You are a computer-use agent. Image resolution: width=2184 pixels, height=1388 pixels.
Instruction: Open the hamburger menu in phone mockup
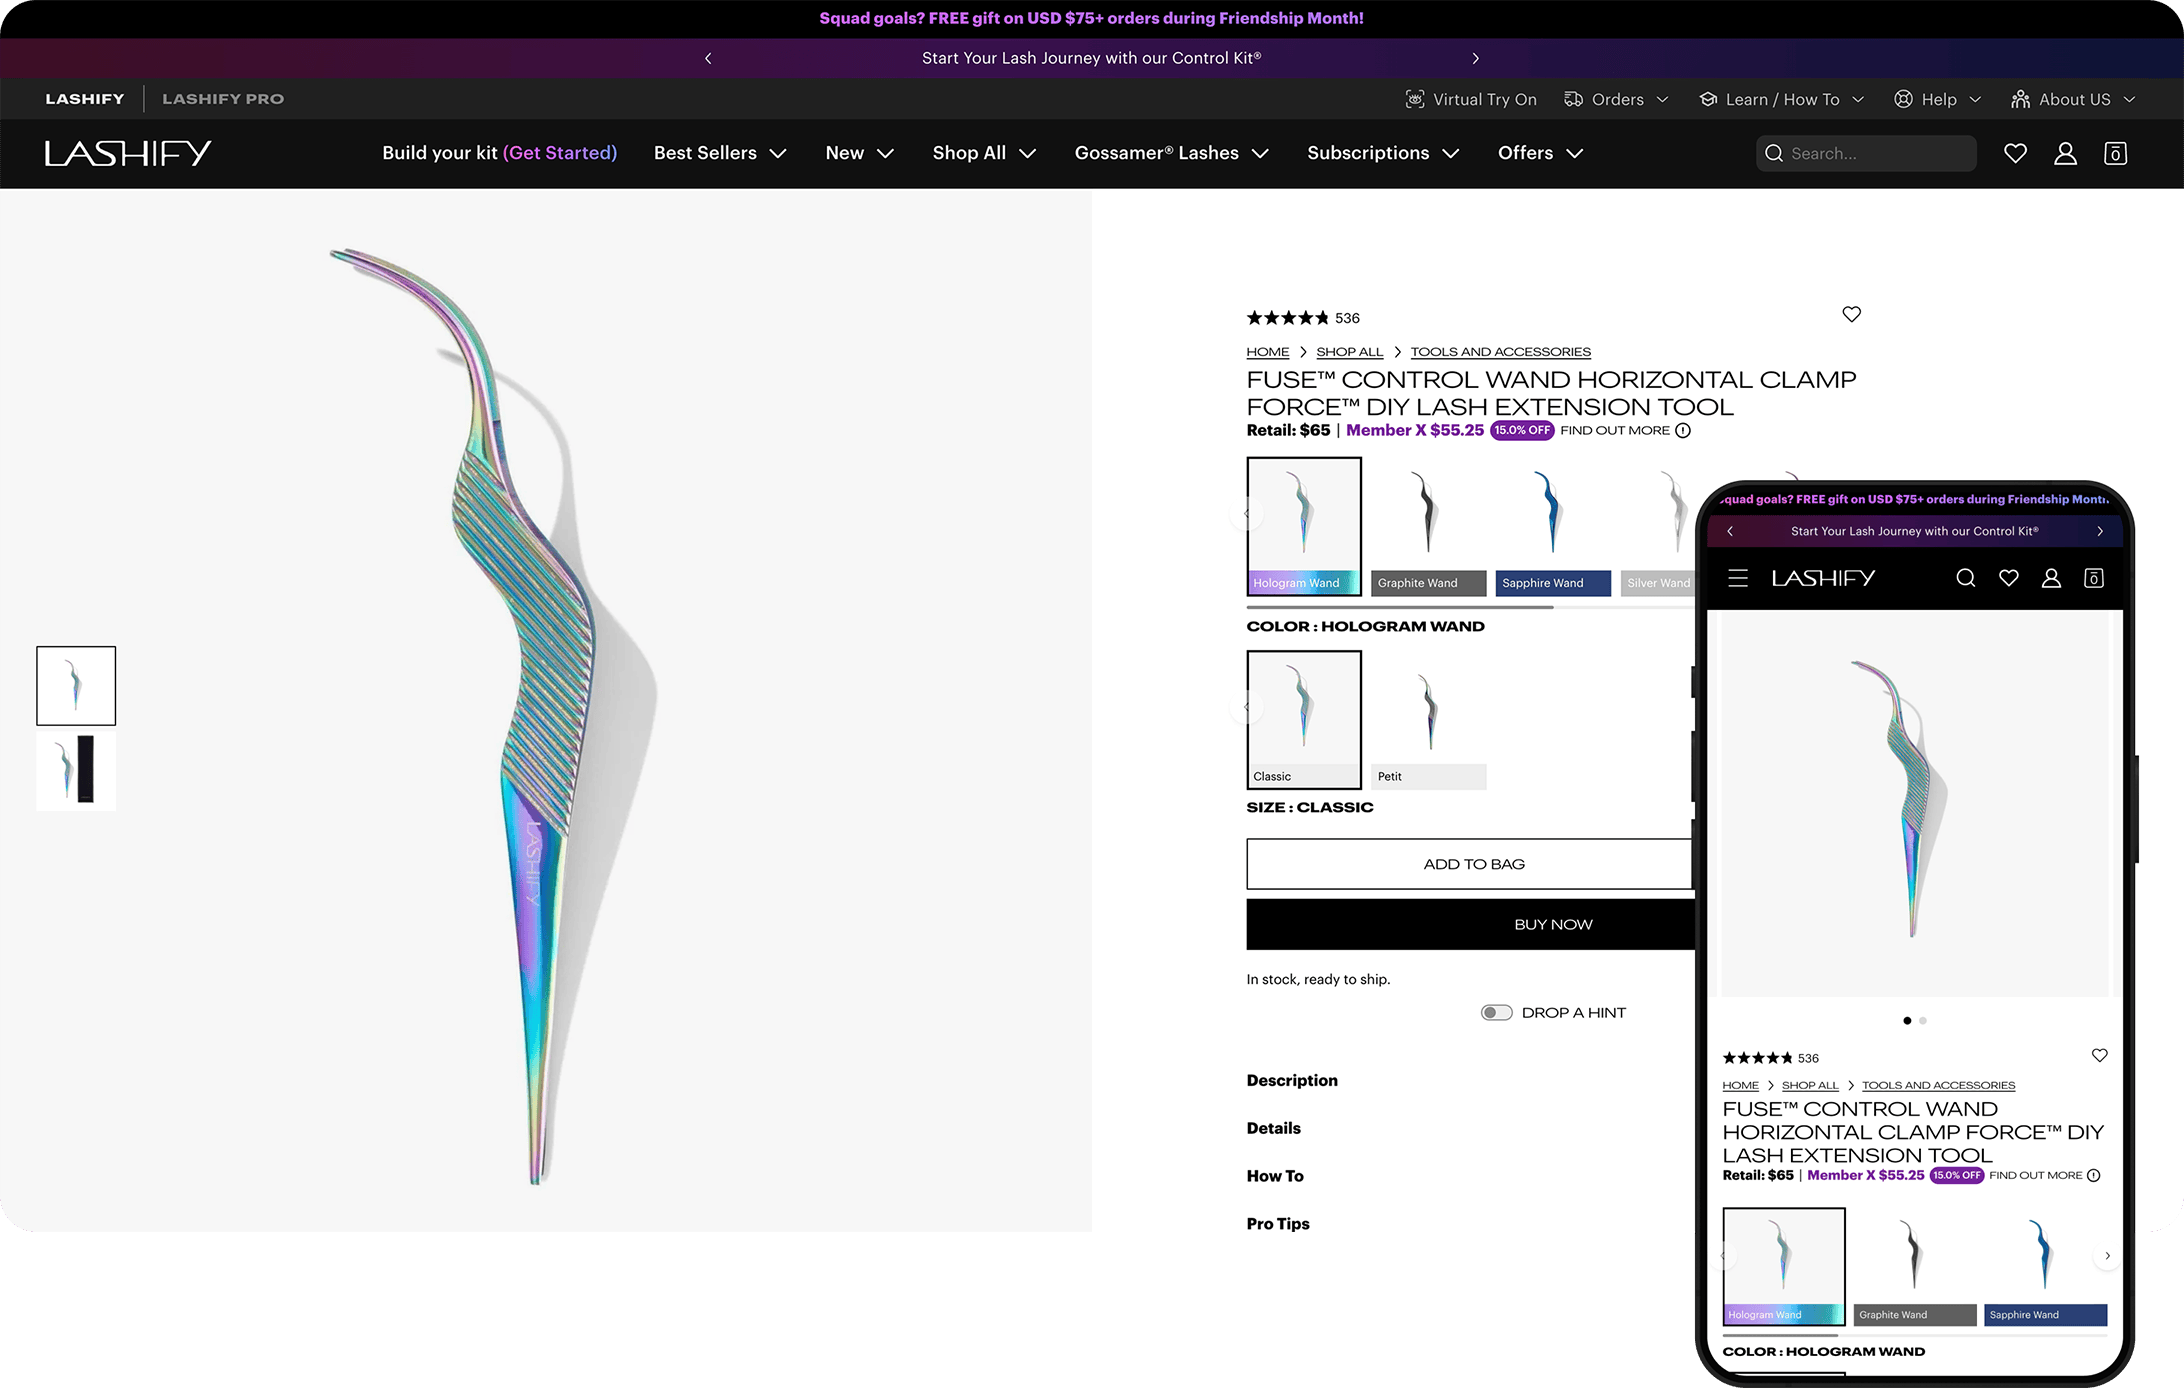[x=1738, y=578]
